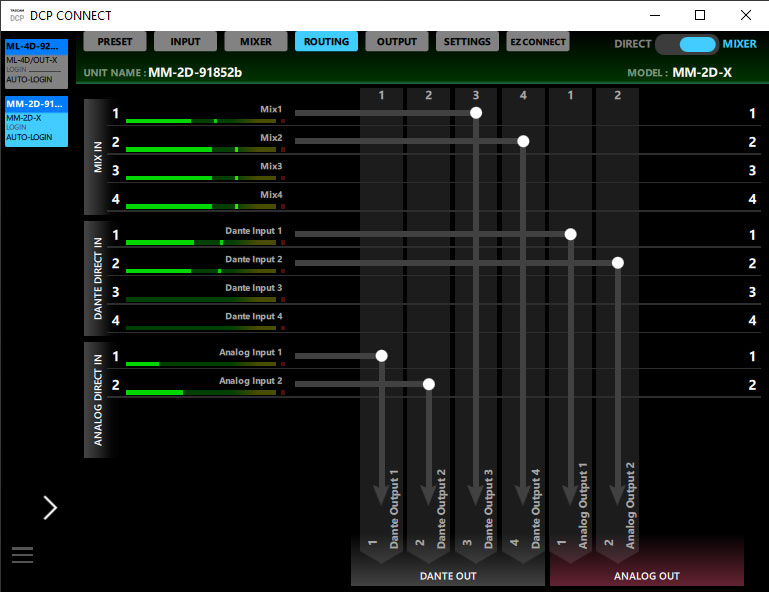Select the MM-2D-91 device in sidebar
The image size is (769, 592).
click(x=36, y=122)
